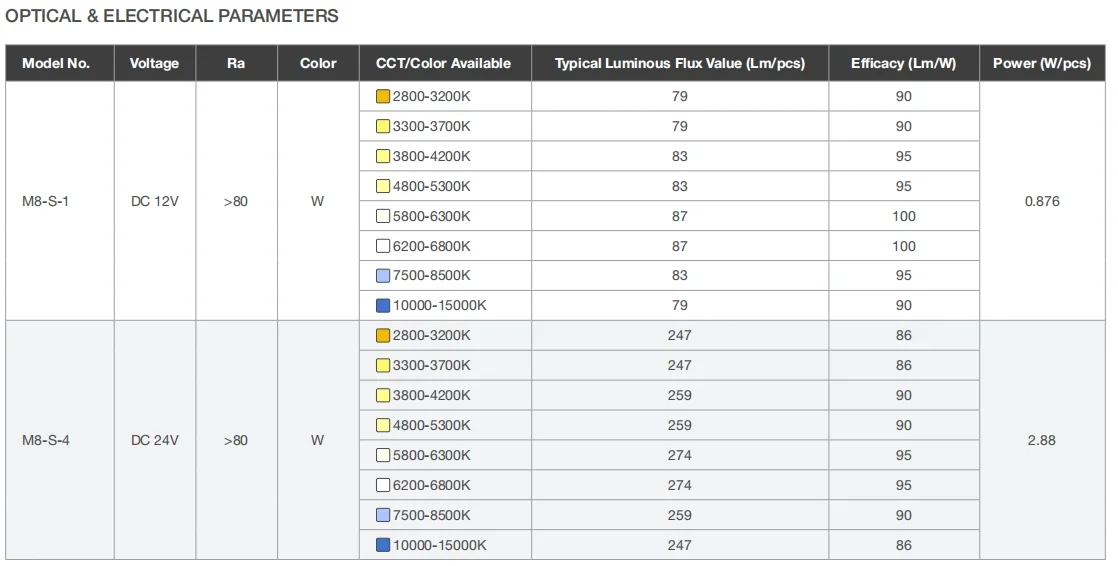This screenshot has height=566, width=1118.
Task: Click the dark blue 10000-15000K swatch for M8-S-4
Action: click(382, 545)
